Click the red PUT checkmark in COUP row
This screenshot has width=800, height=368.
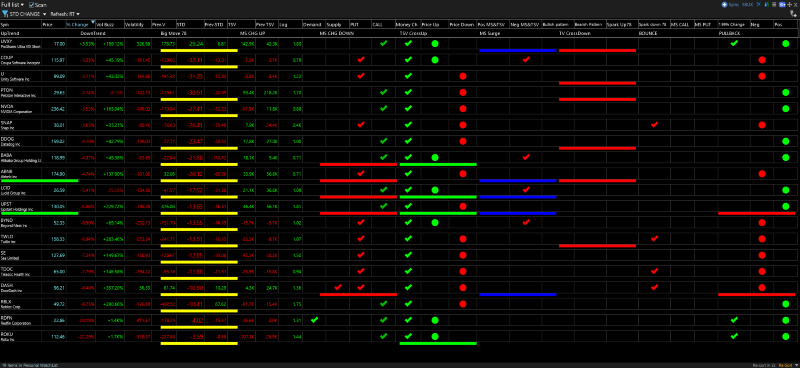(x=361, y=60)
